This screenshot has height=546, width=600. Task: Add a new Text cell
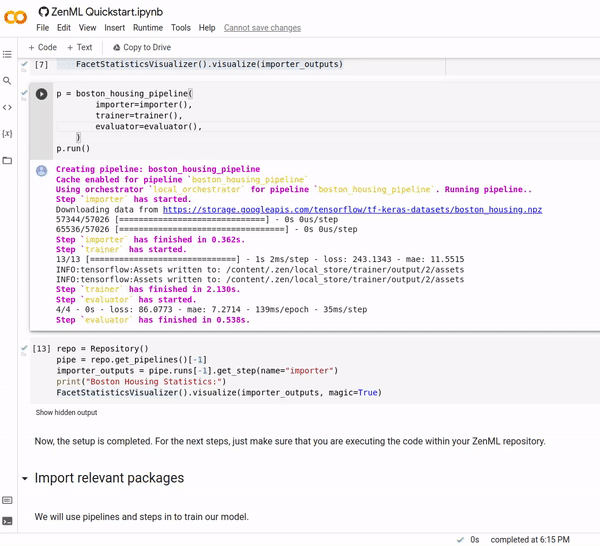click(x=80, y=47)
